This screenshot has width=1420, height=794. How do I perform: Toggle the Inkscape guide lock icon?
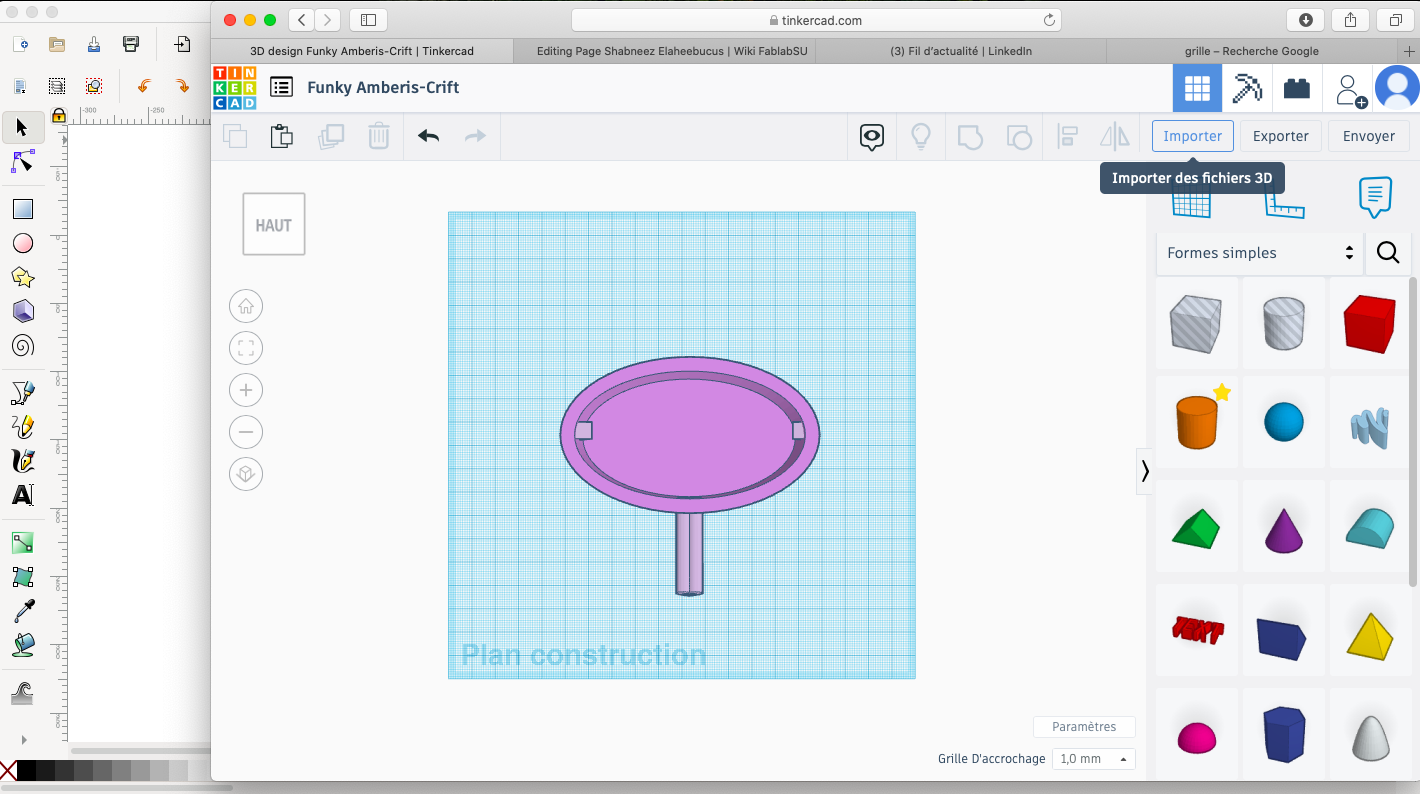pos(58,116)
